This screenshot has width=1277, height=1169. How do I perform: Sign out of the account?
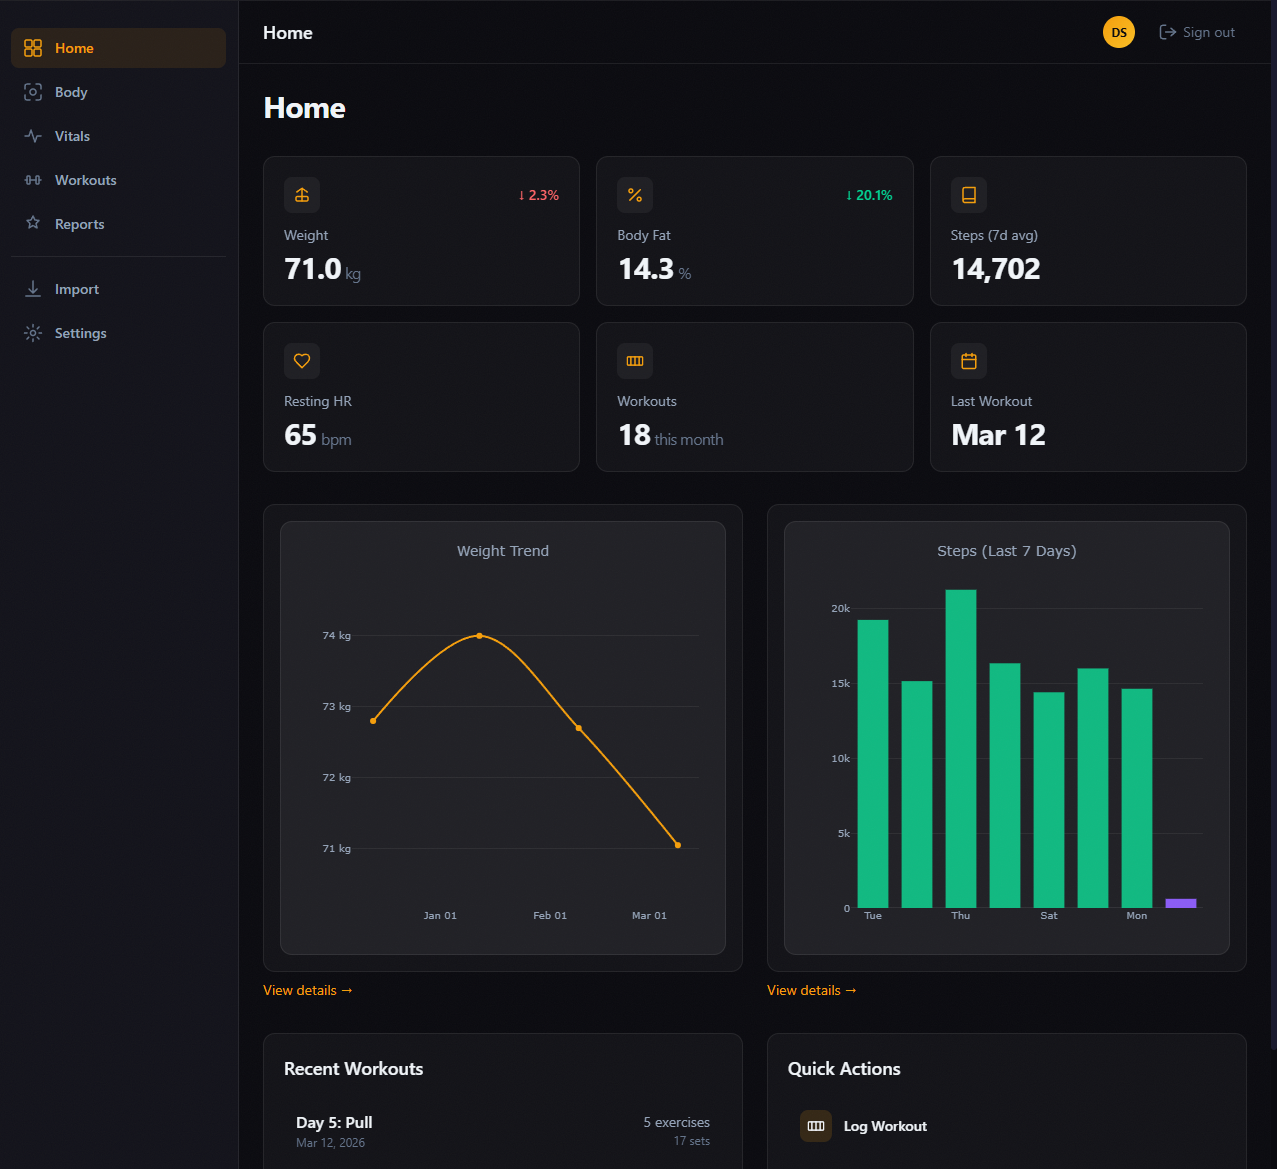(1197, 33)
